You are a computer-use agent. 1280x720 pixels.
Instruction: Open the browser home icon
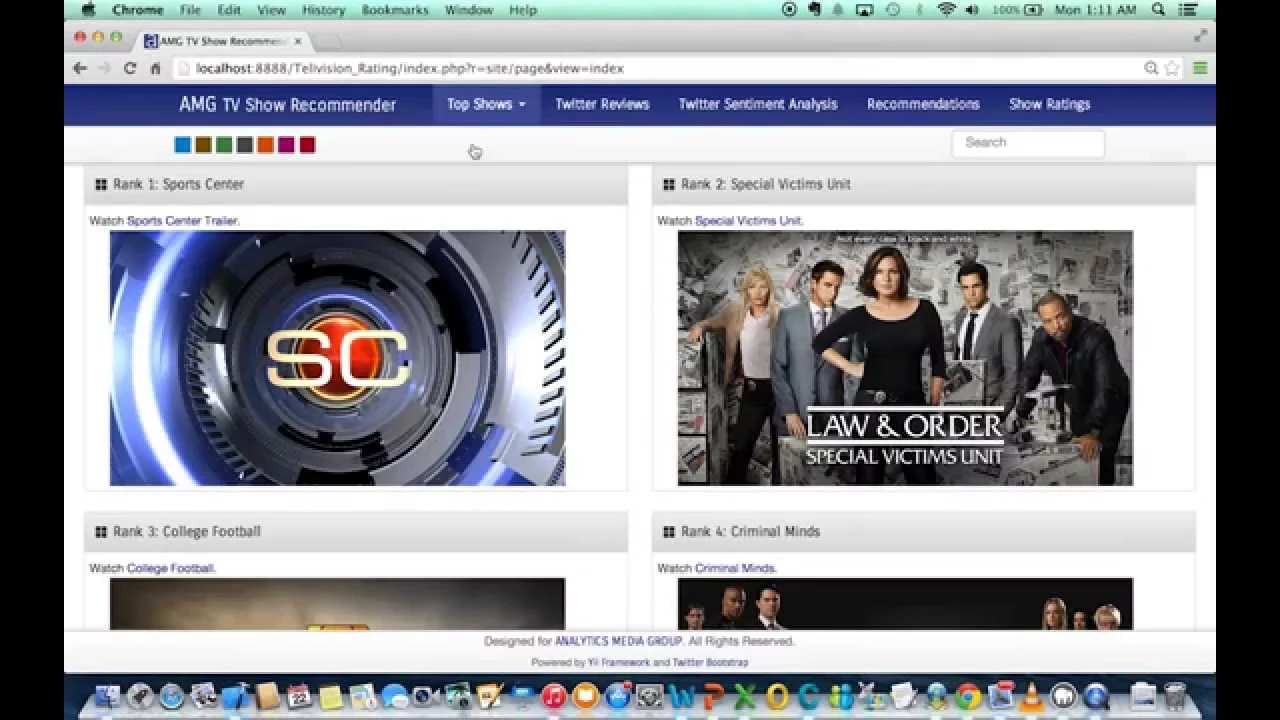tap(155, 68)
